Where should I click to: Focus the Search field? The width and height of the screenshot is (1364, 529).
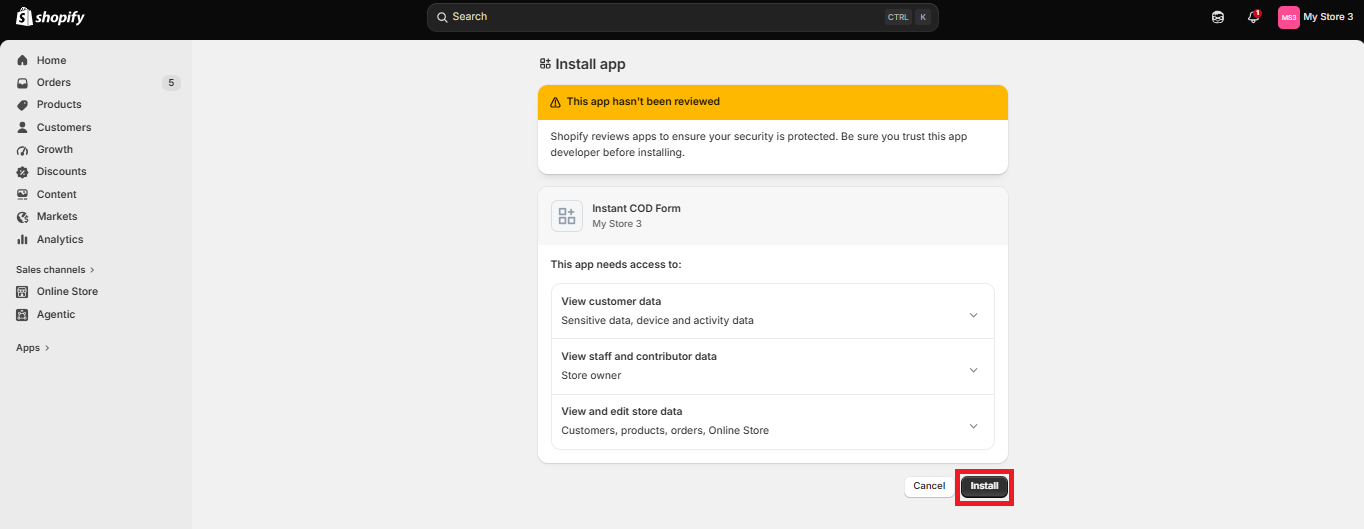683,17
